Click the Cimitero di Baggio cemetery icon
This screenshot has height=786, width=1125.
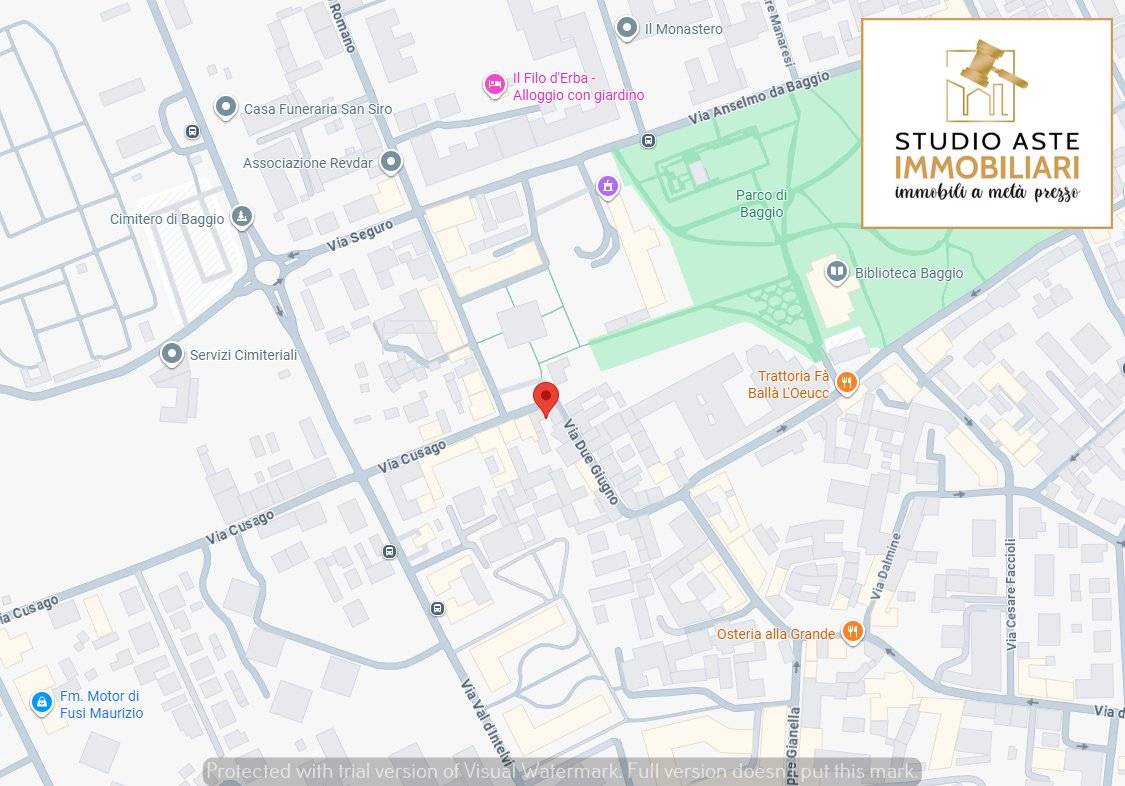(241, 217)
